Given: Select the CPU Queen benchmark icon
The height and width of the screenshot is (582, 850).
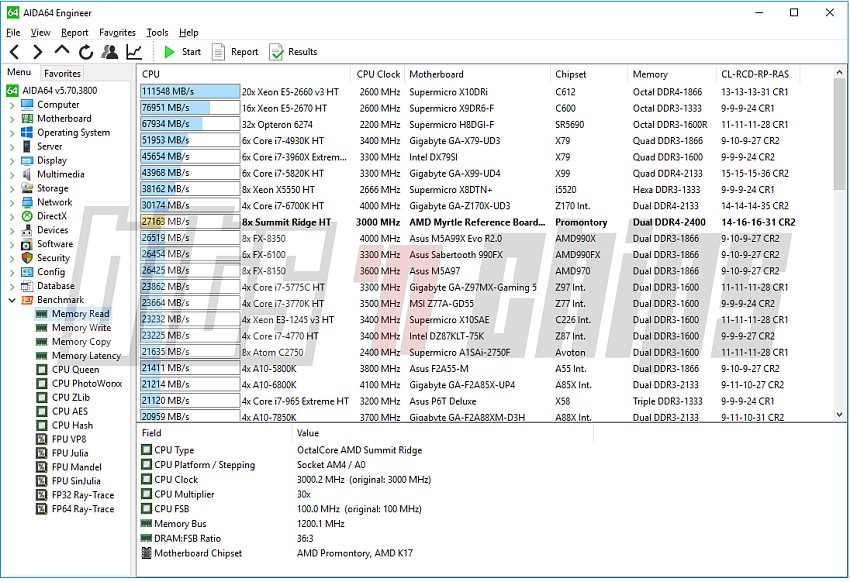Looking at the screenshot, I should 41,370.
